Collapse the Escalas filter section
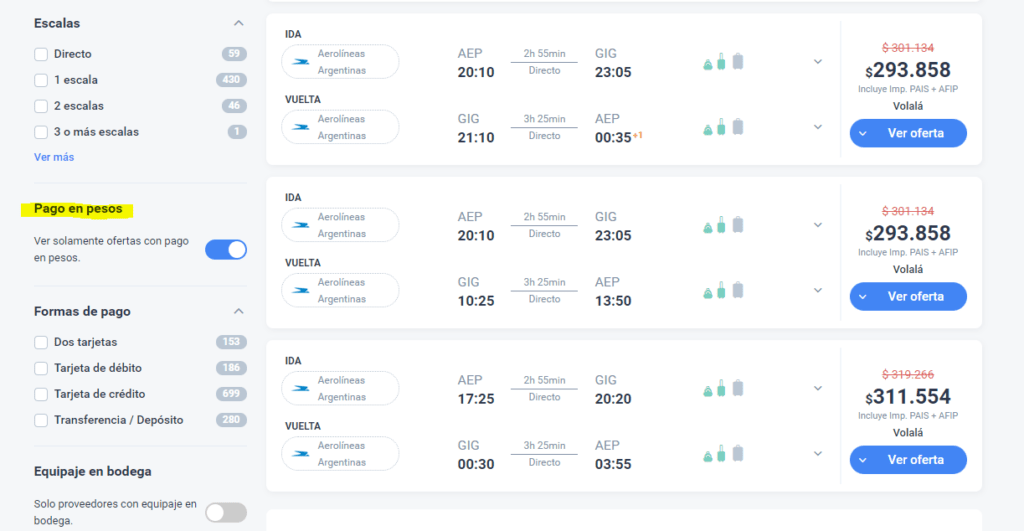This screenshot has height=531, width=1024. [238, 23]
